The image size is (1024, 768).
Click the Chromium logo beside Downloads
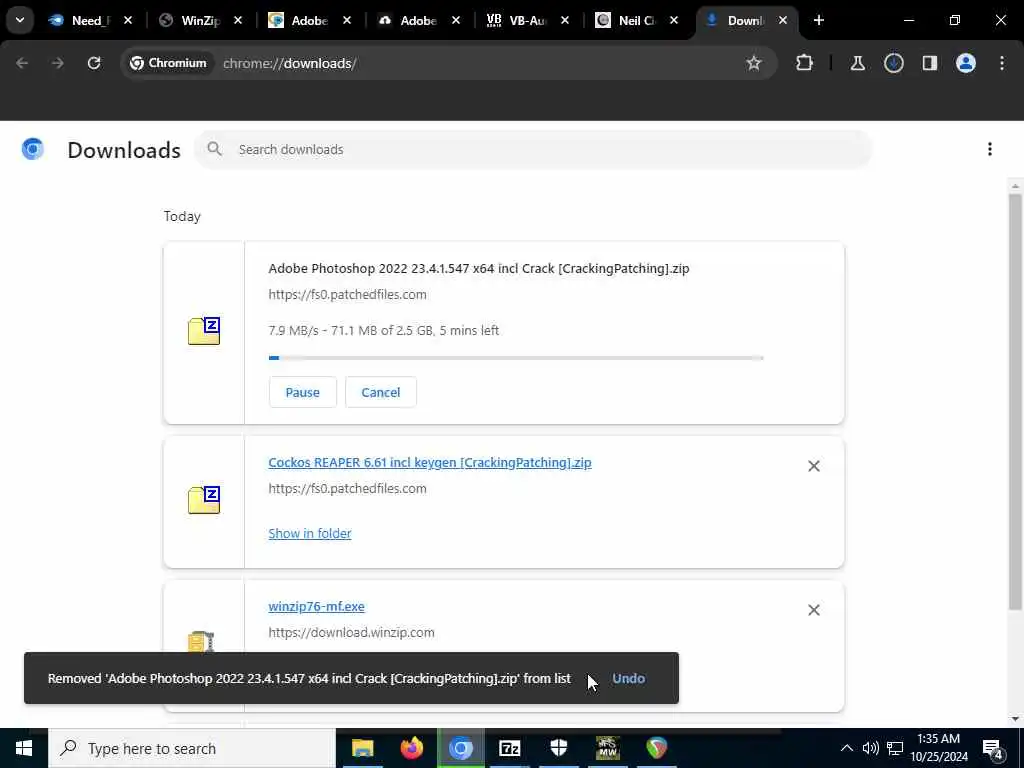33,150
